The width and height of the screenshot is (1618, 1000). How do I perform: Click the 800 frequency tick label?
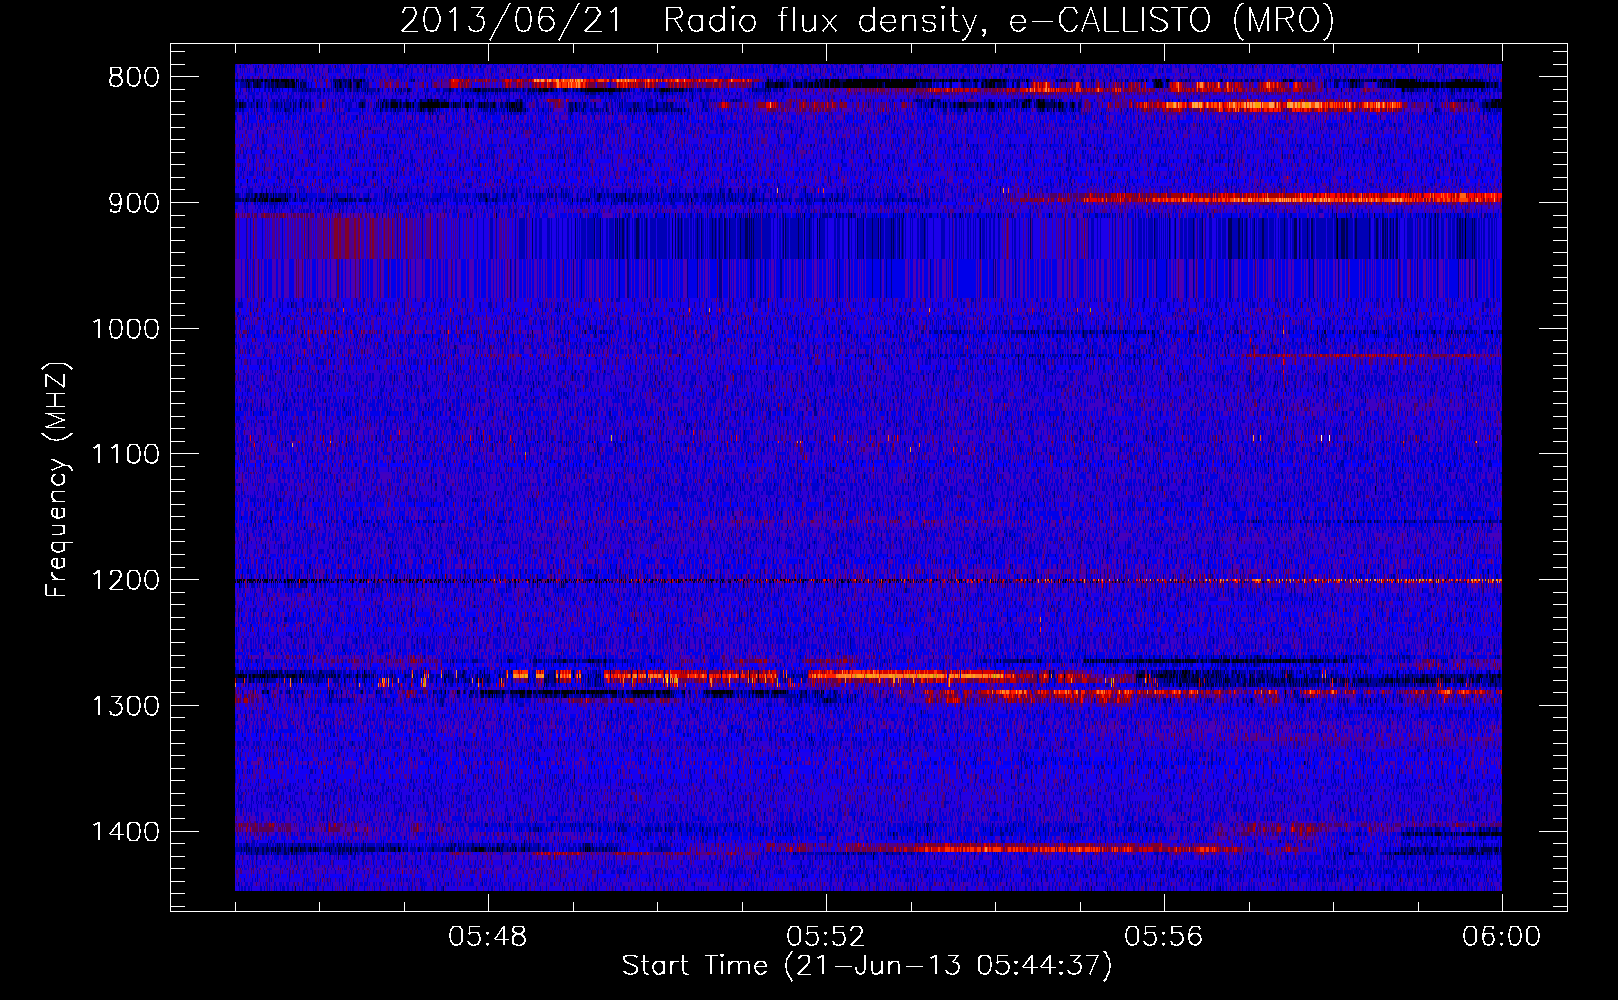pos(134,78)
